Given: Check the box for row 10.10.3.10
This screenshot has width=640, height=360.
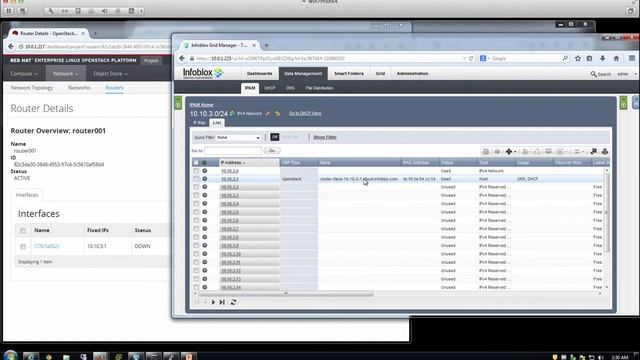Looking at the screenshot, I should (196, 254).
